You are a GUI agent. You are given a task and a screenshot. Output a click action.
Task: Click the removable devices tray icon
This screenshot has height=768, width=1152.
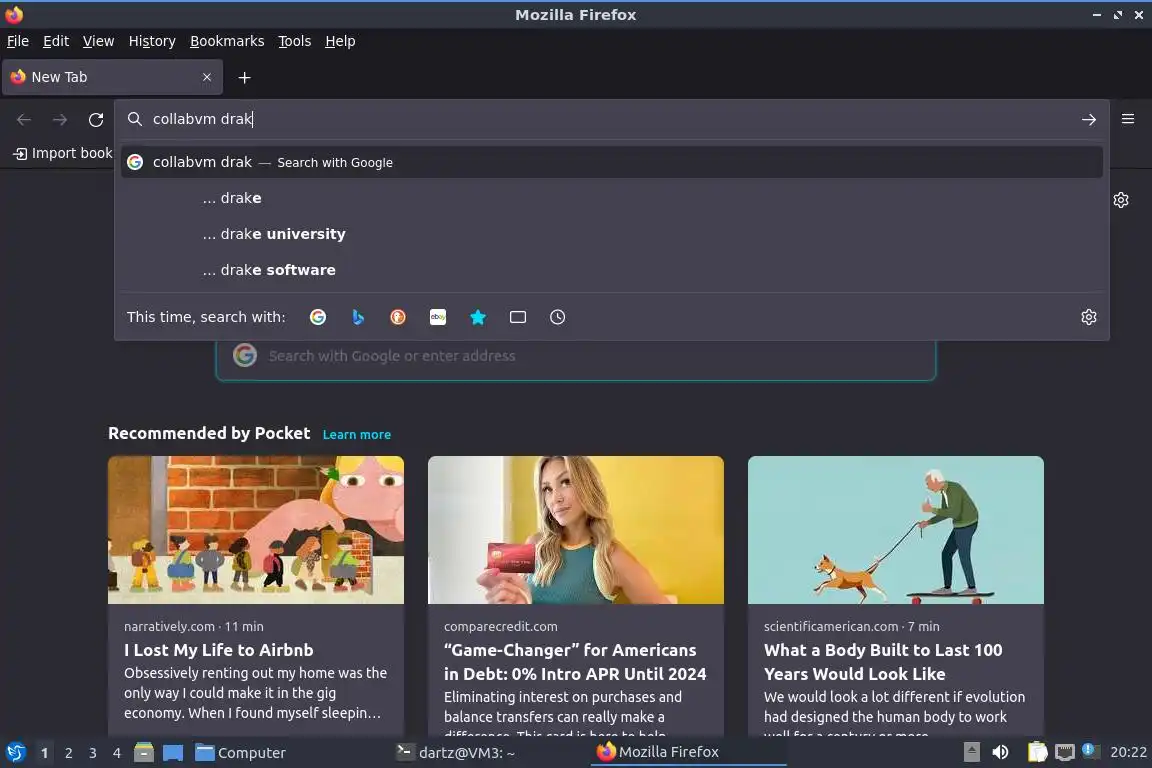click(x=971, y=752)
